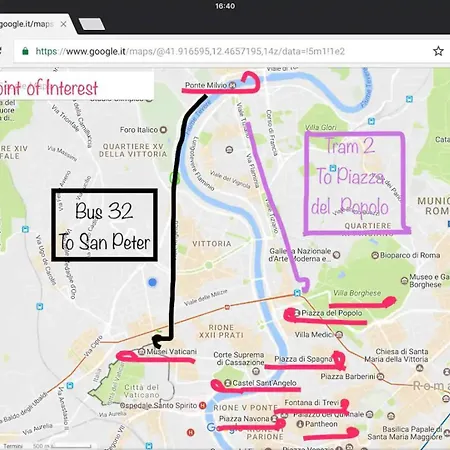Select Foro Italico map marker

[163, 130]
